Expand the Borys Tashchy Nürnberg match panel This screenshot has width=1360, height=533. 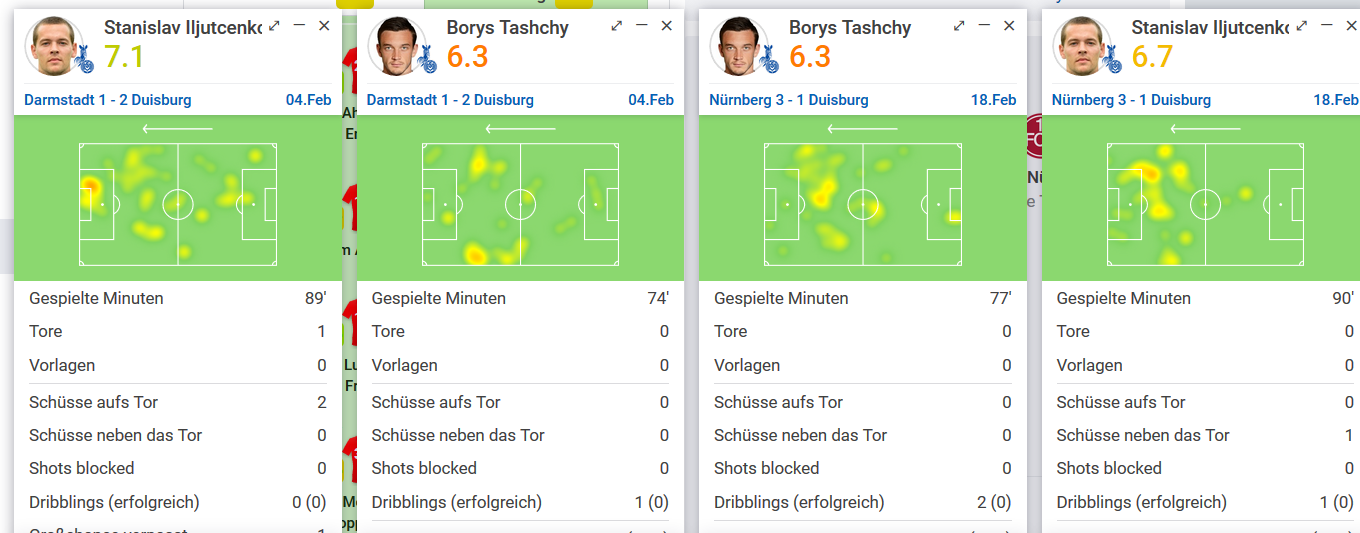pyautogui.click(x=959, y=26)
